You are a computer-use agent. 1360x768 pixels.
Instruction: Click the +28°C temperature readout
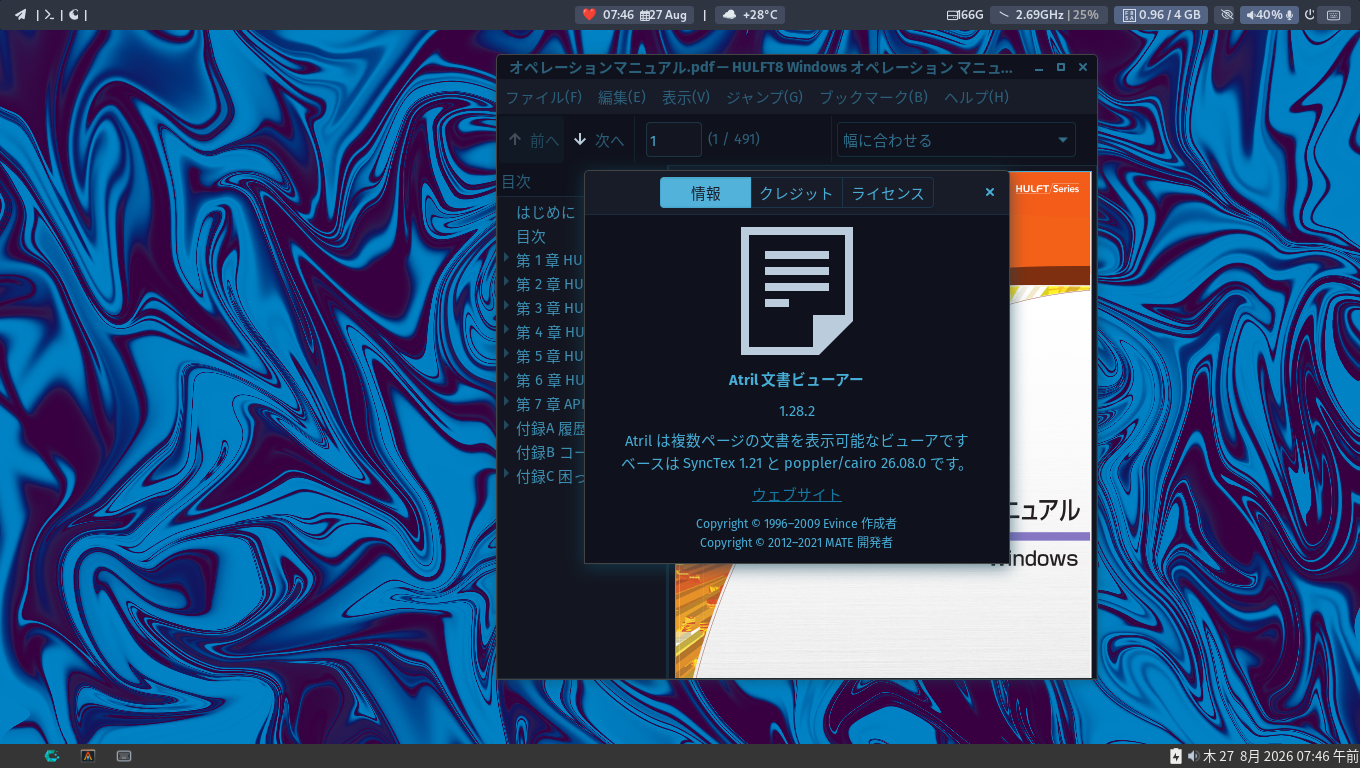tap(760, 15)
